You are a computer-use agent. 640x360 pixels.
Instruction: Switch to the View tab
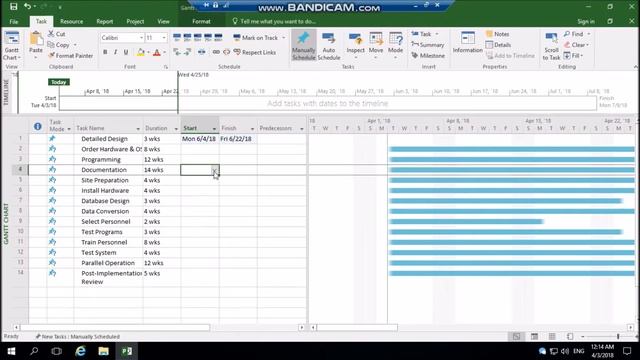[163, 21]
